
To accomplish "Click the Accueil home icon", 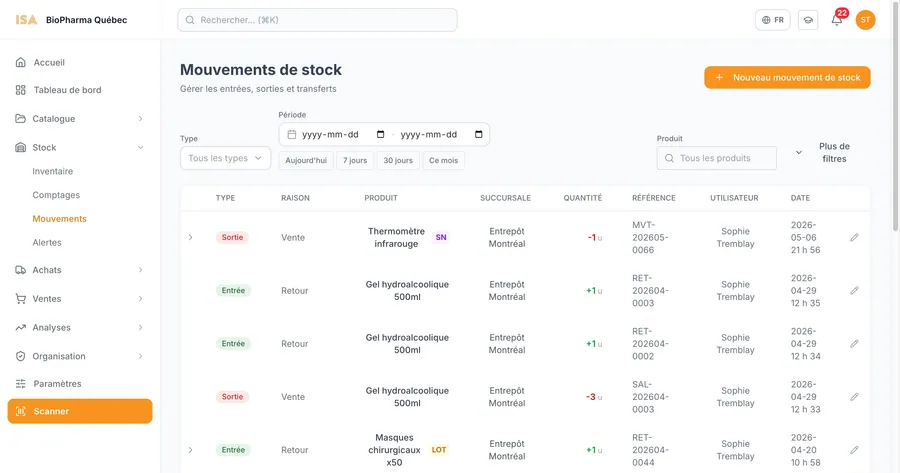I will tap(21, 62).
